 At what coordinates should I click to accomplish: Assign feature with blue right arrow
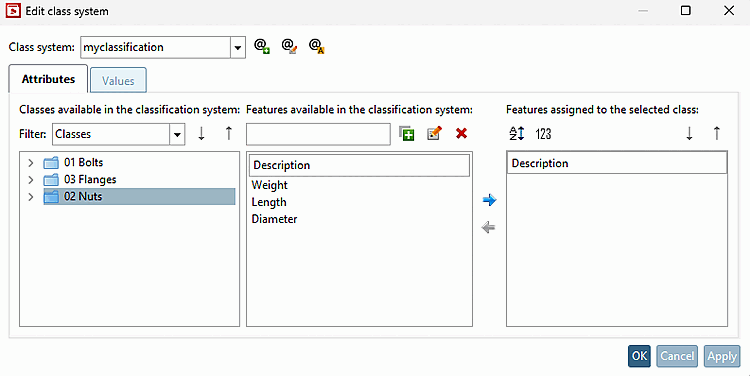(x=489, y=200)
